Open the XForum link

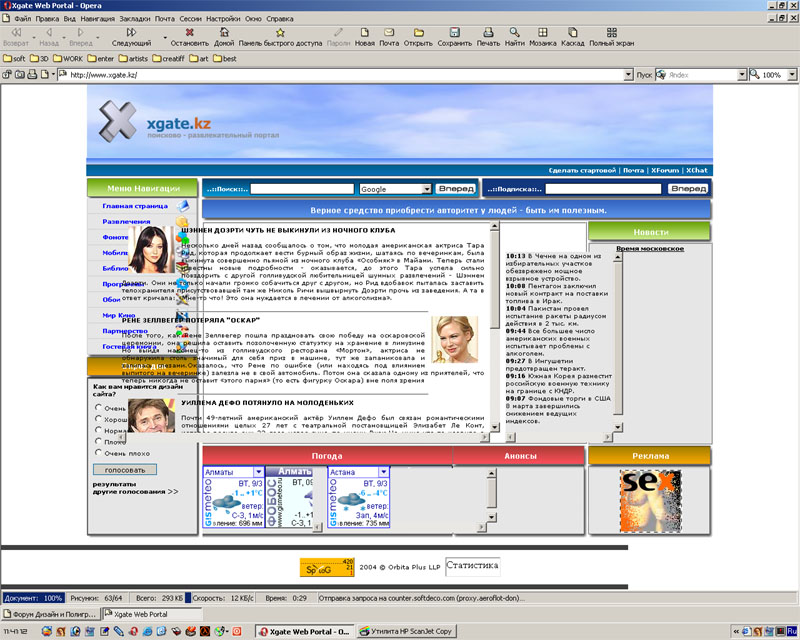coord(665,170)
